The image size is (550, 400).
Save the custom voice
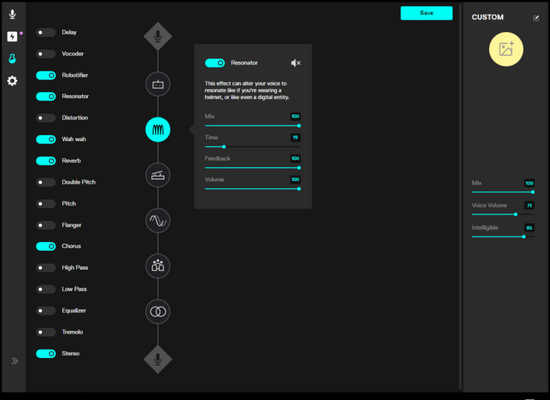[x=427, y=13]
